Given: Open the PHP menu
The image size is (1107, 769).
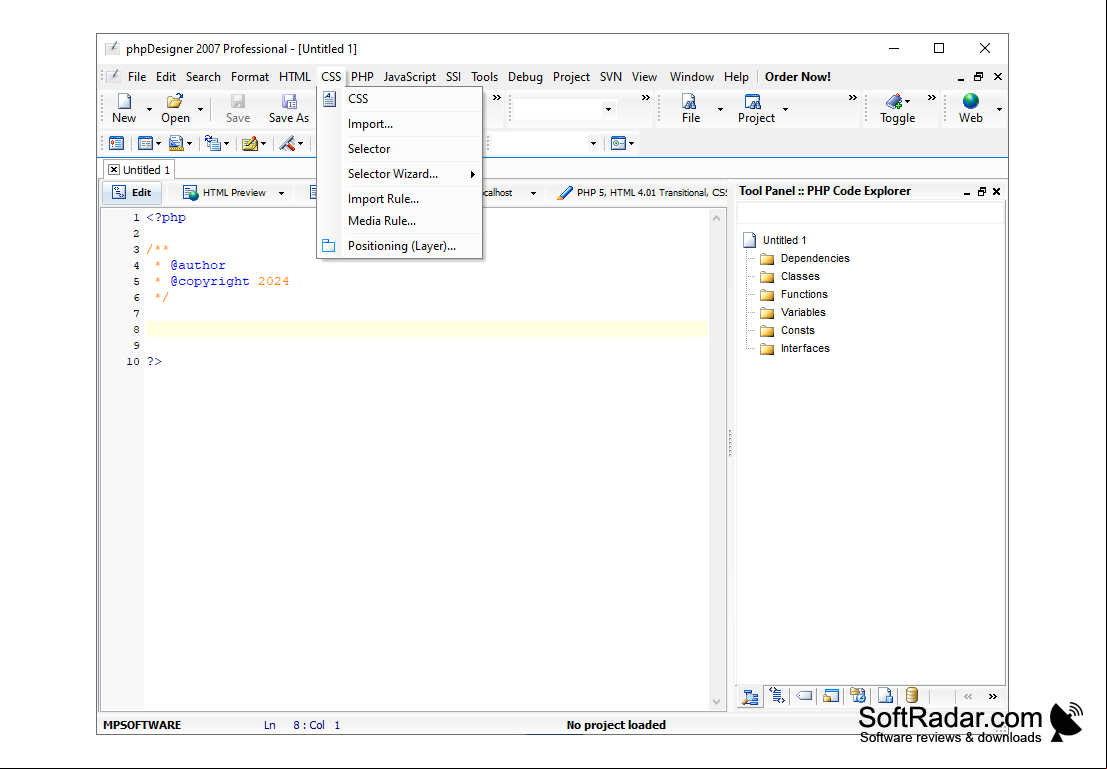Looking at the screenshot, I should tap(362, 77).
